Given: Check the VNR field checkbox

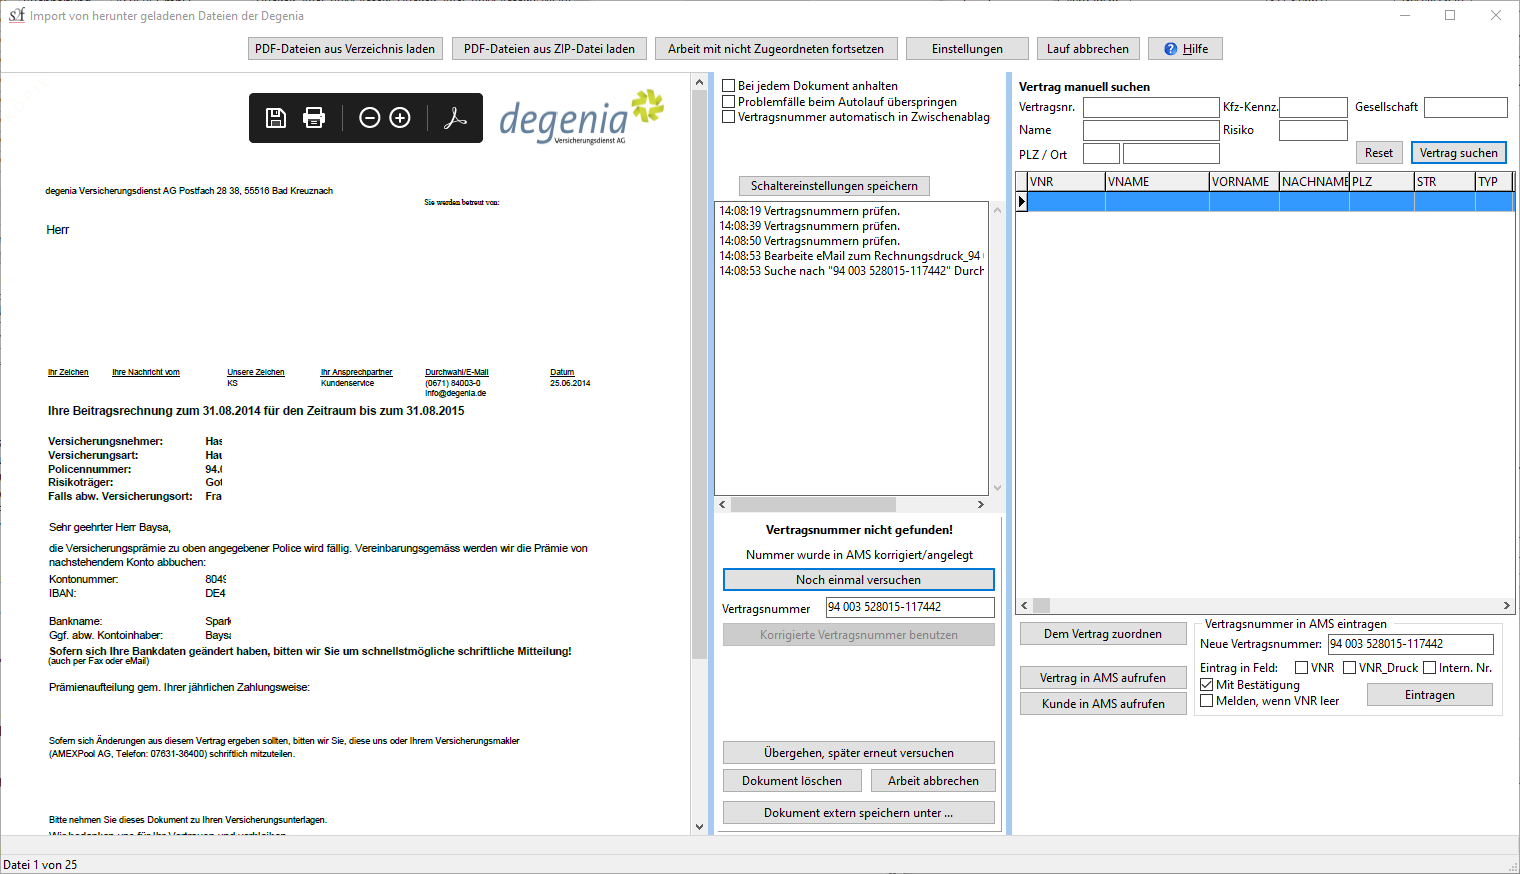Looking at the screenshot, I should (x=1301, y=668).
